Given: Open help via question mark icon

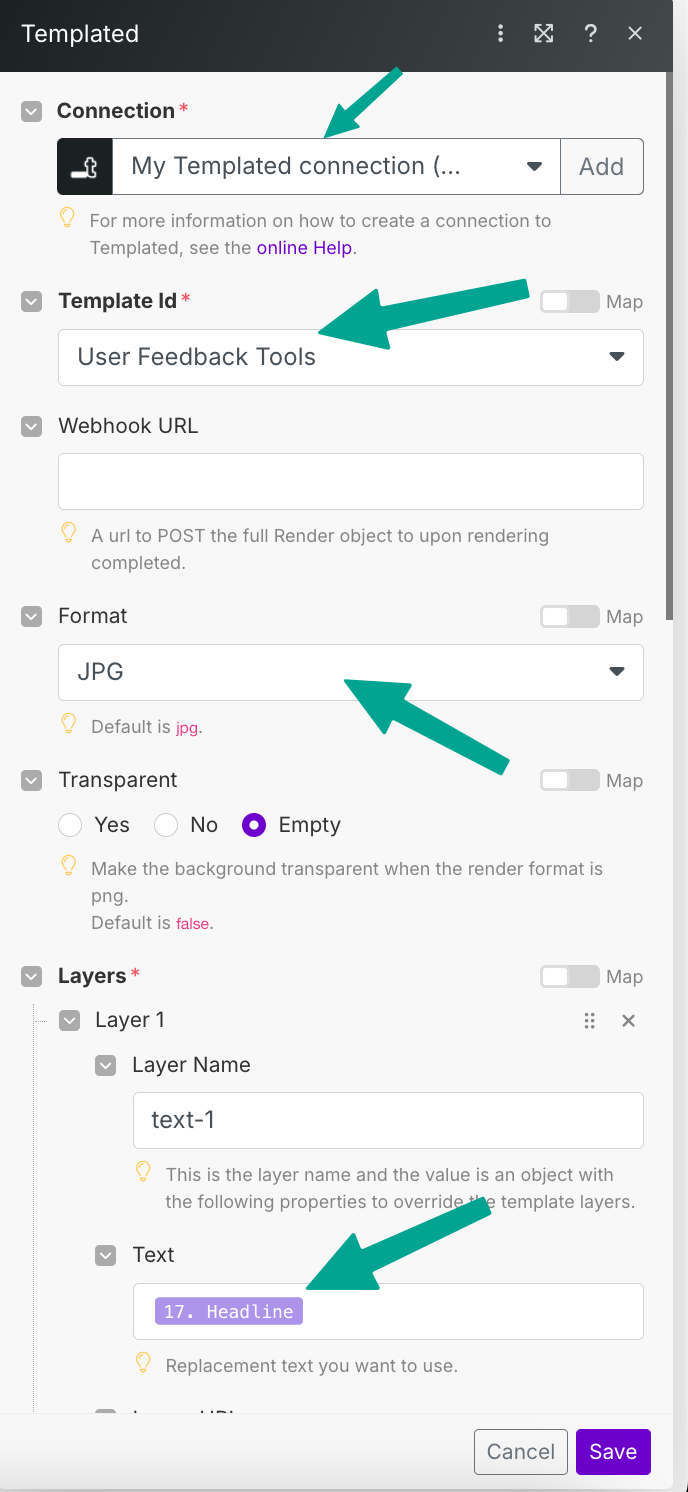Looking at the screenshot, I should pos(590,34).
